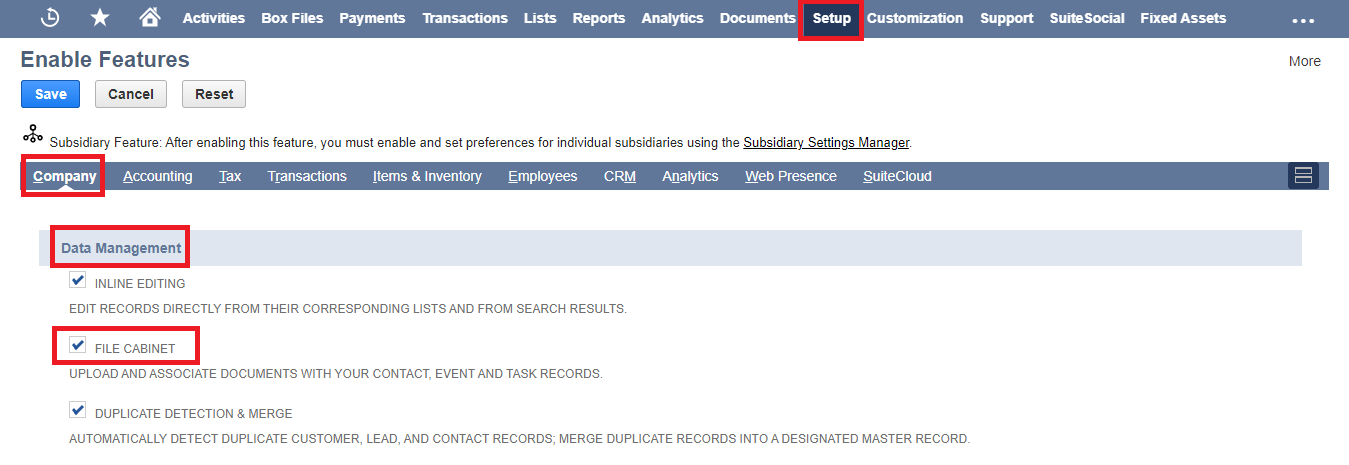Open the Documents menu
Viewport: 1349px width, 465px height.
pos(758,18)
